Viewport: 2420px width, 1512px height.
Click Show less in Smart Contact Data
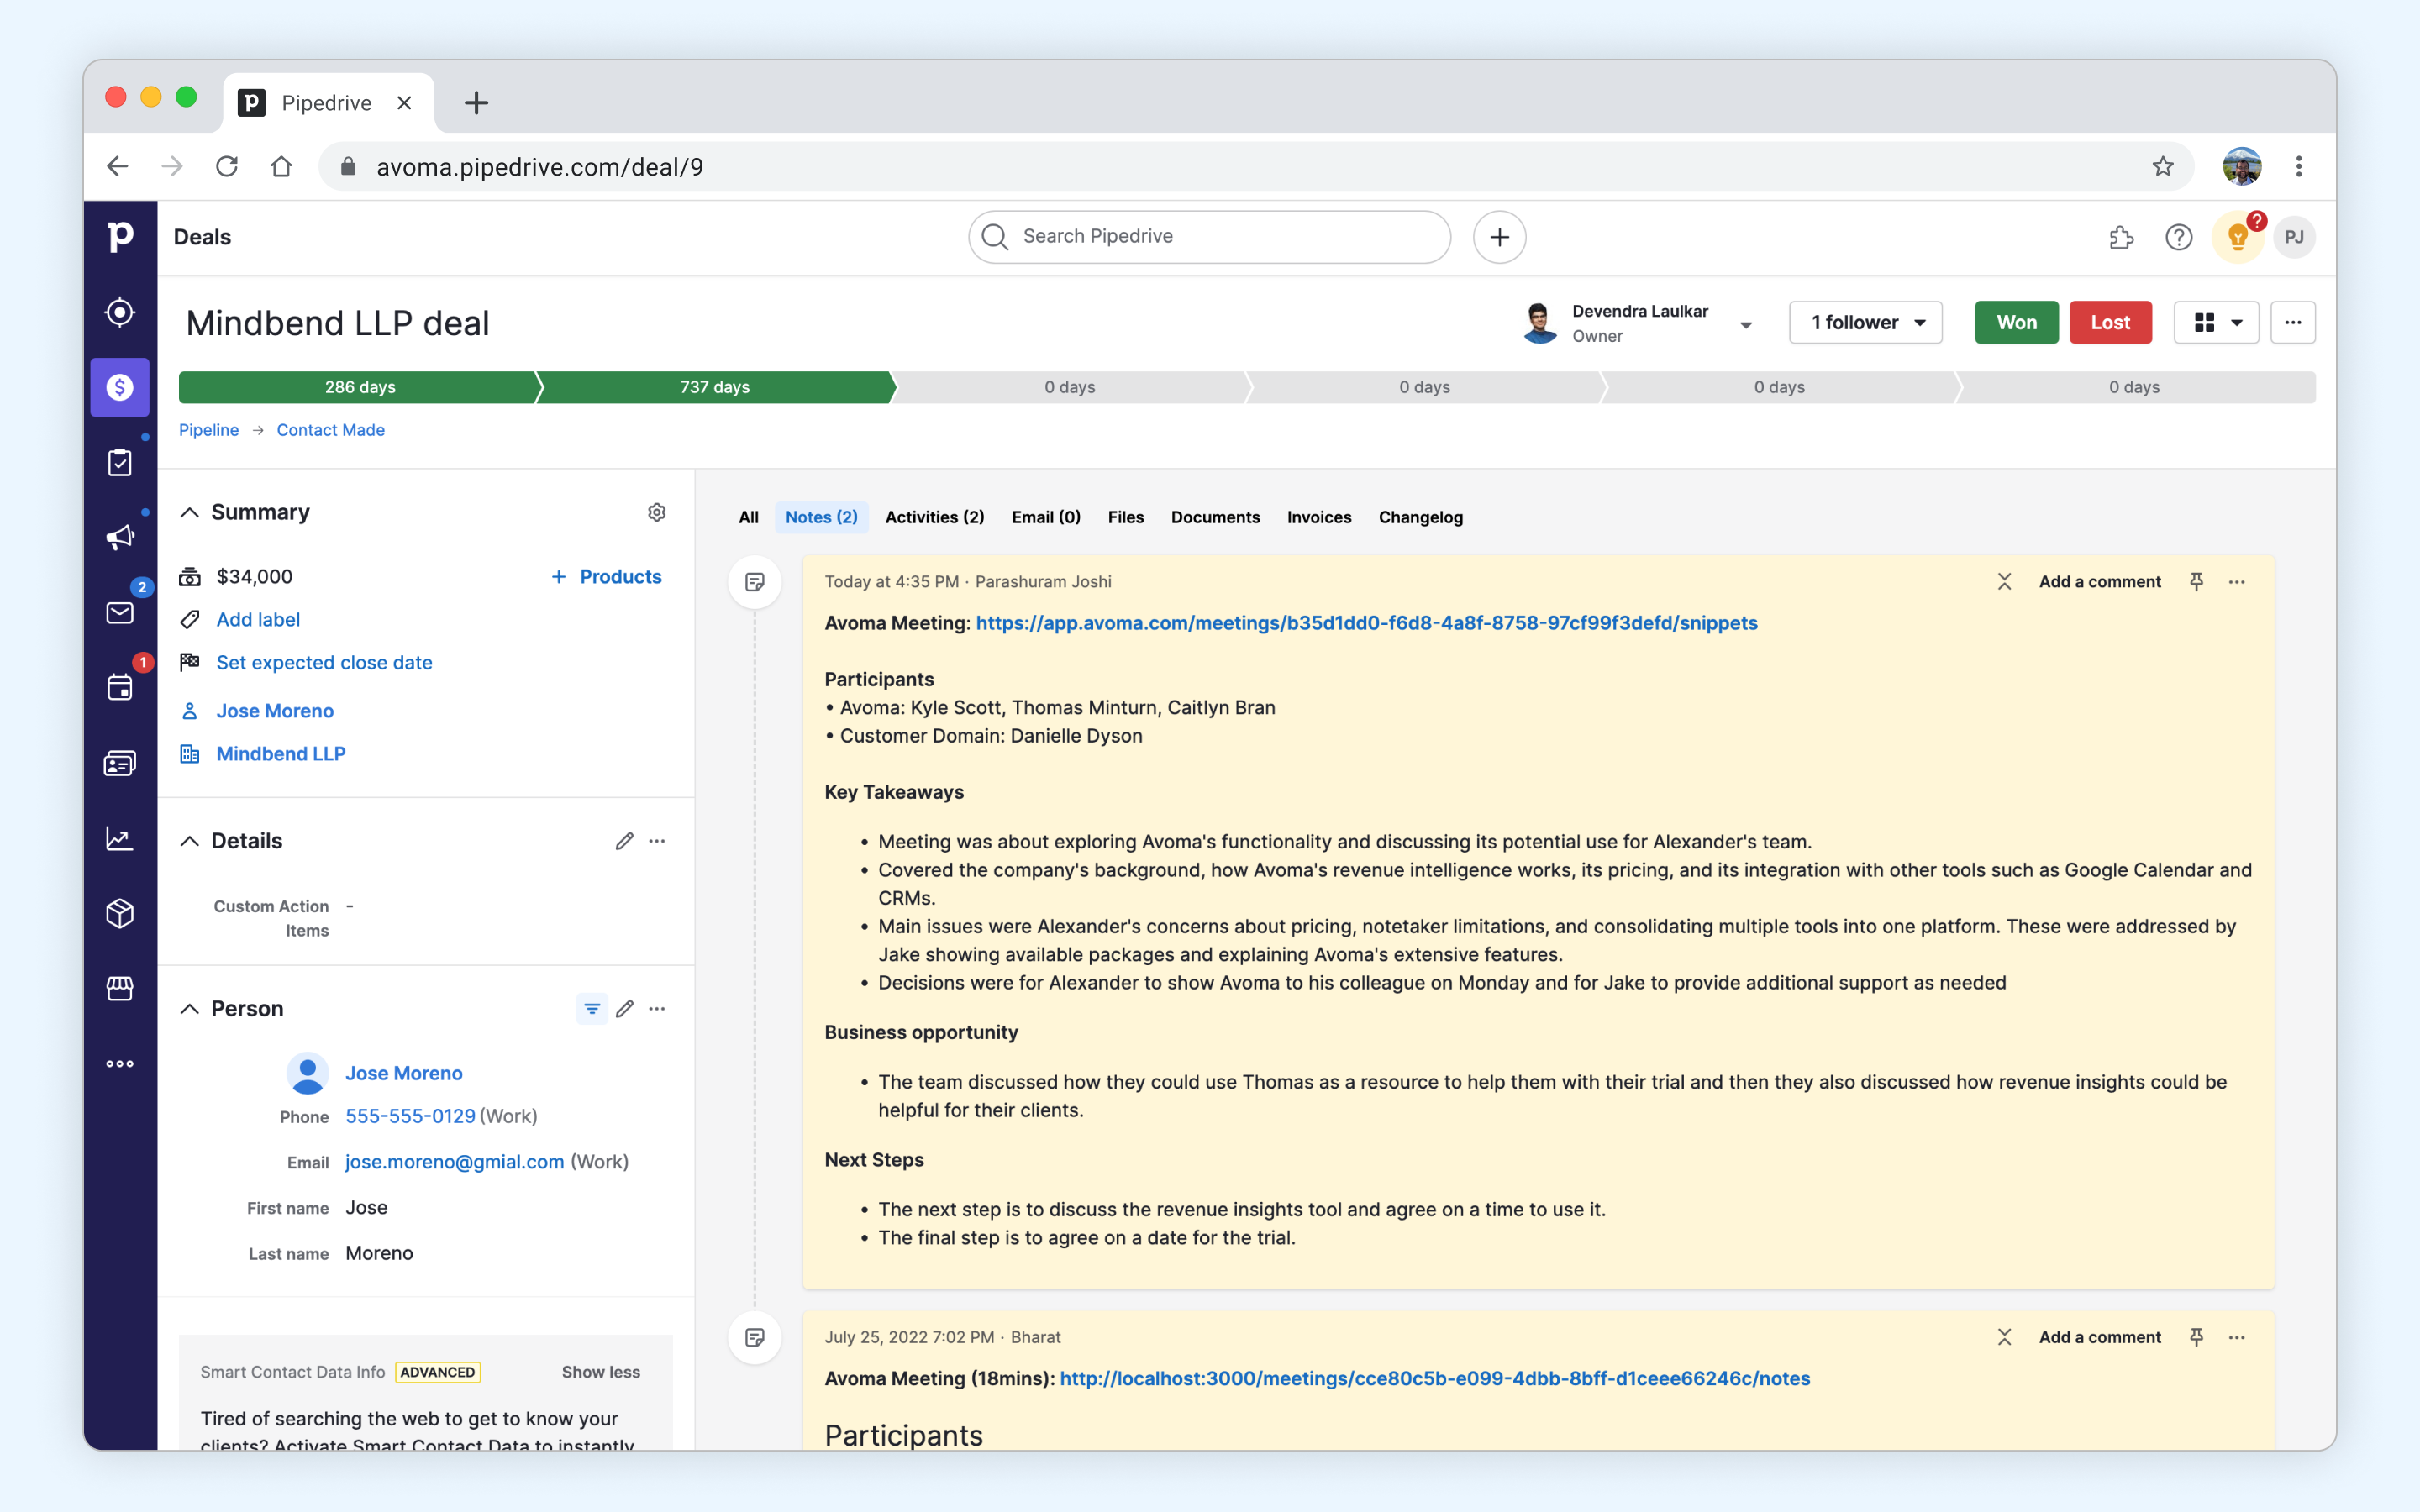[x=601, y=1372]
